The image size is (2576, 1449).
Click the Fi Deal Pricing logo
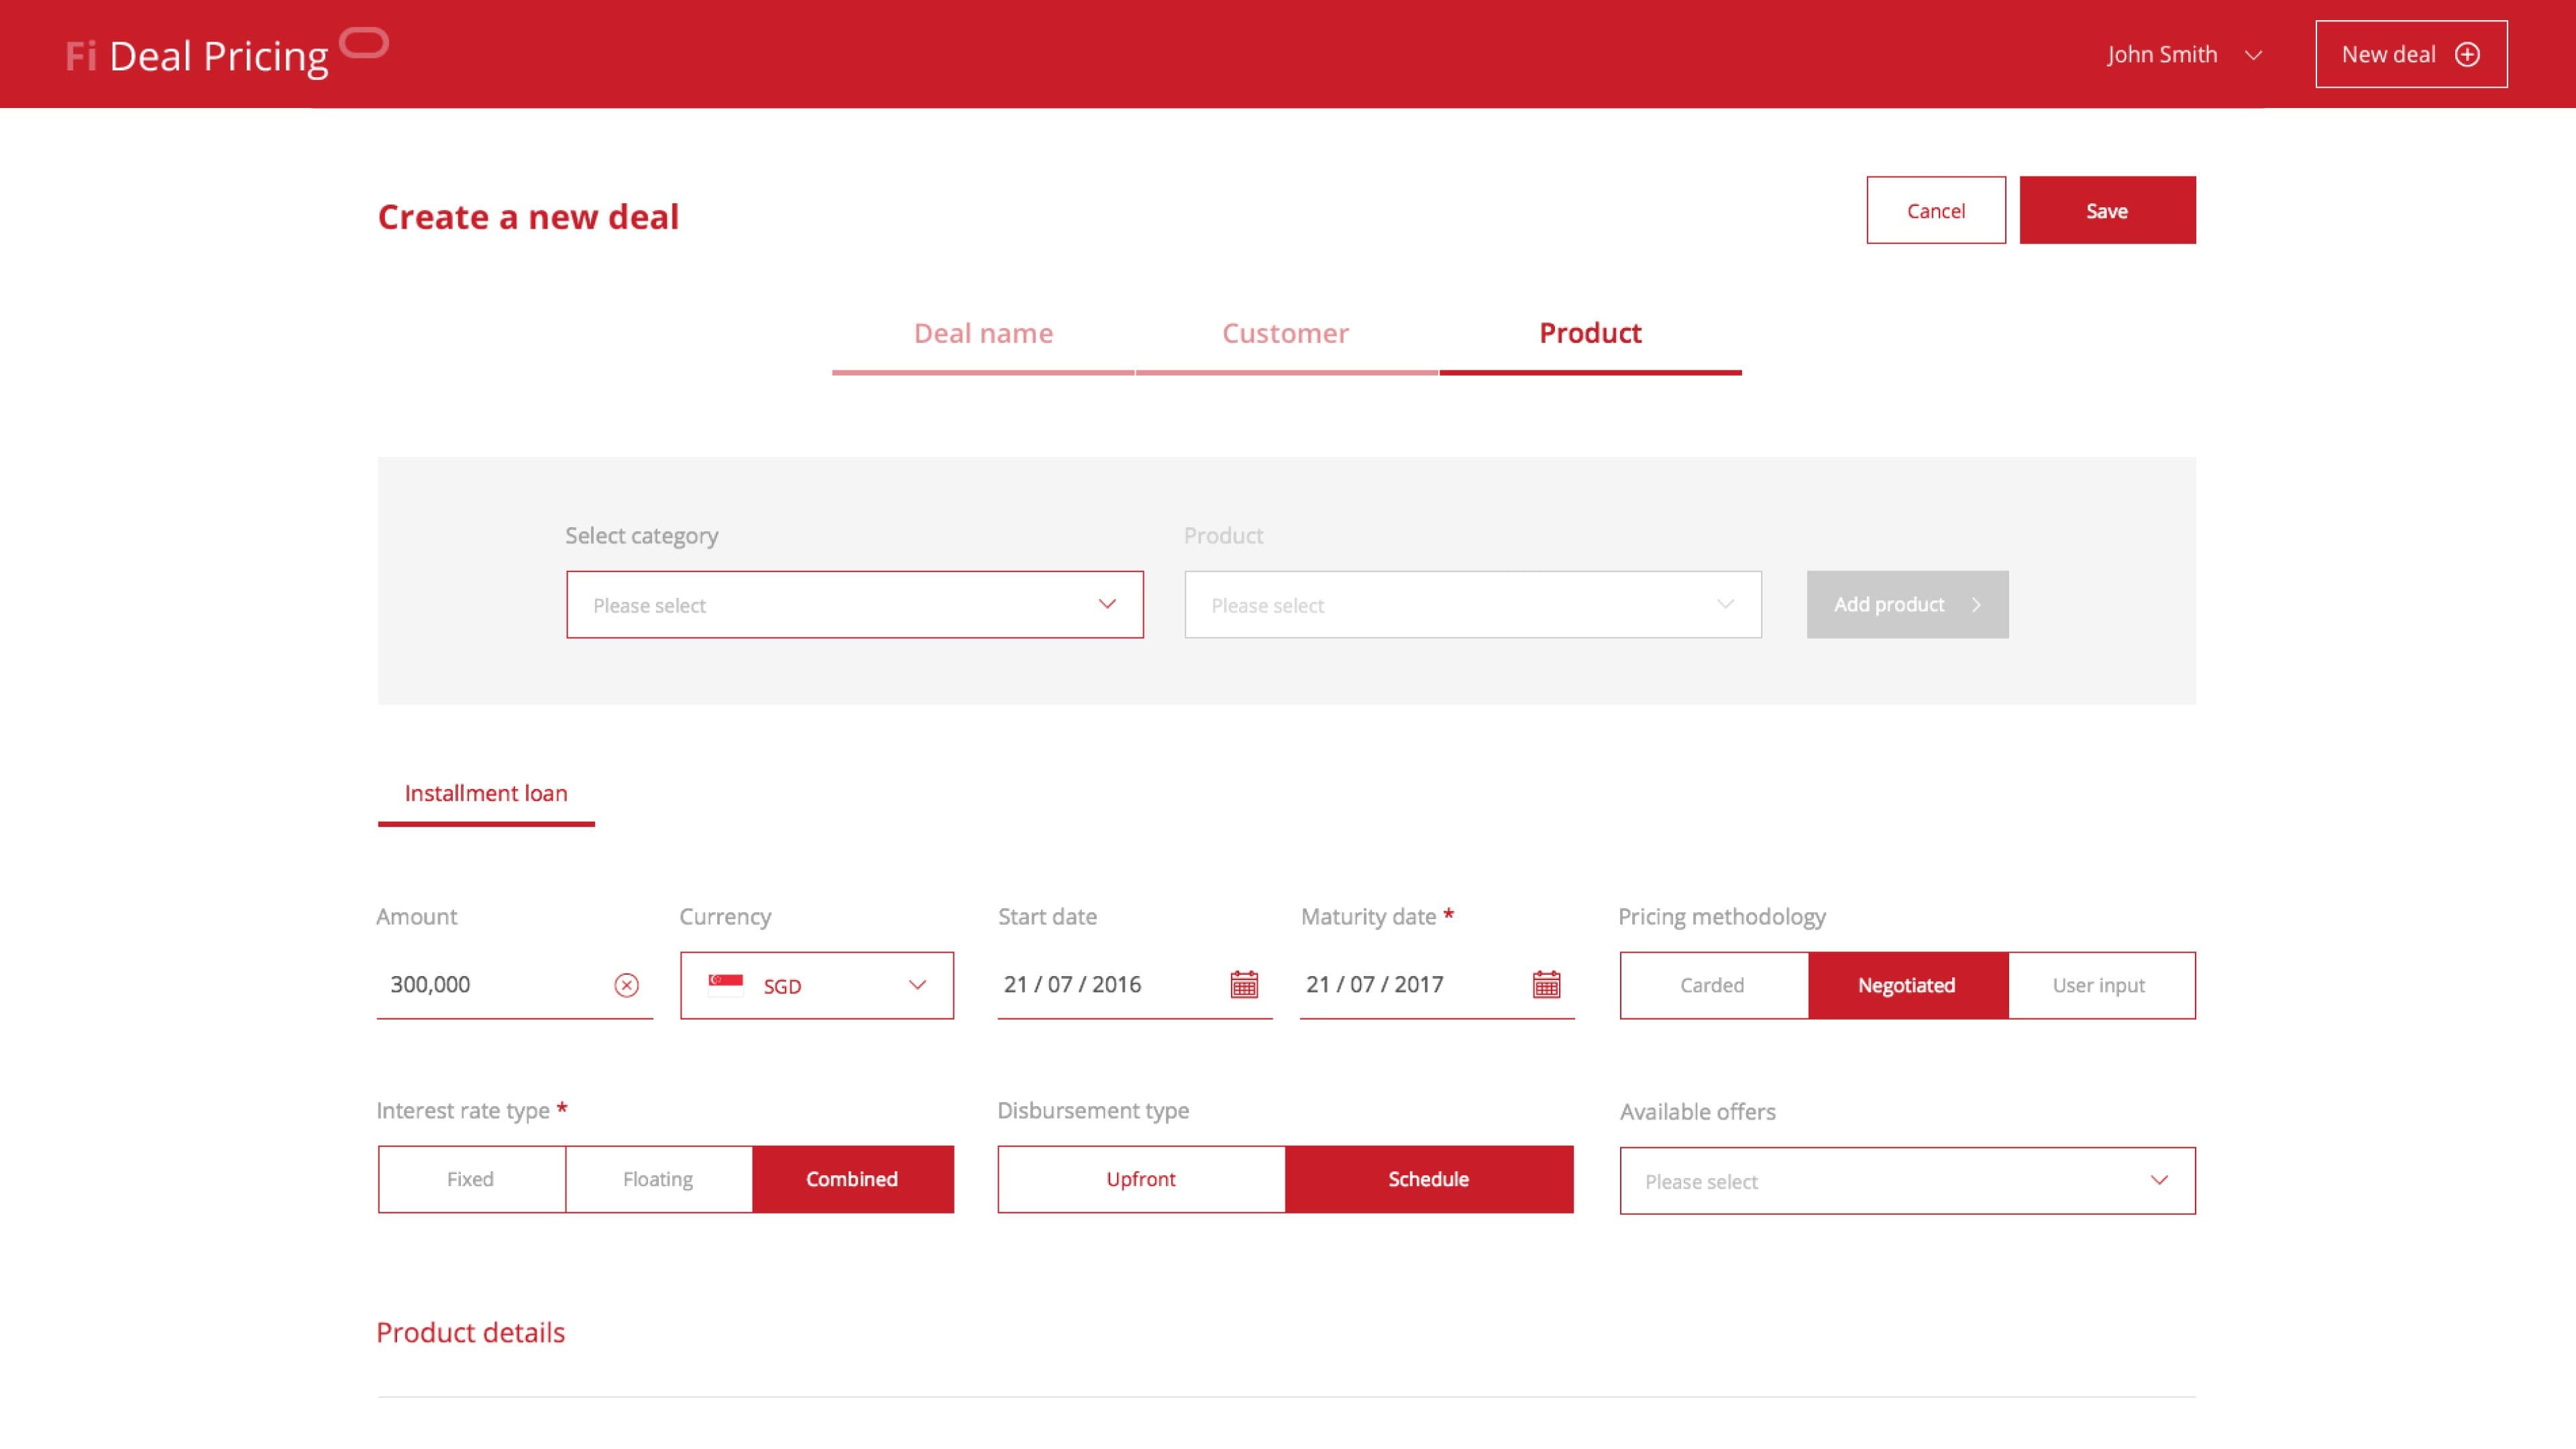[x=227, y=53]
